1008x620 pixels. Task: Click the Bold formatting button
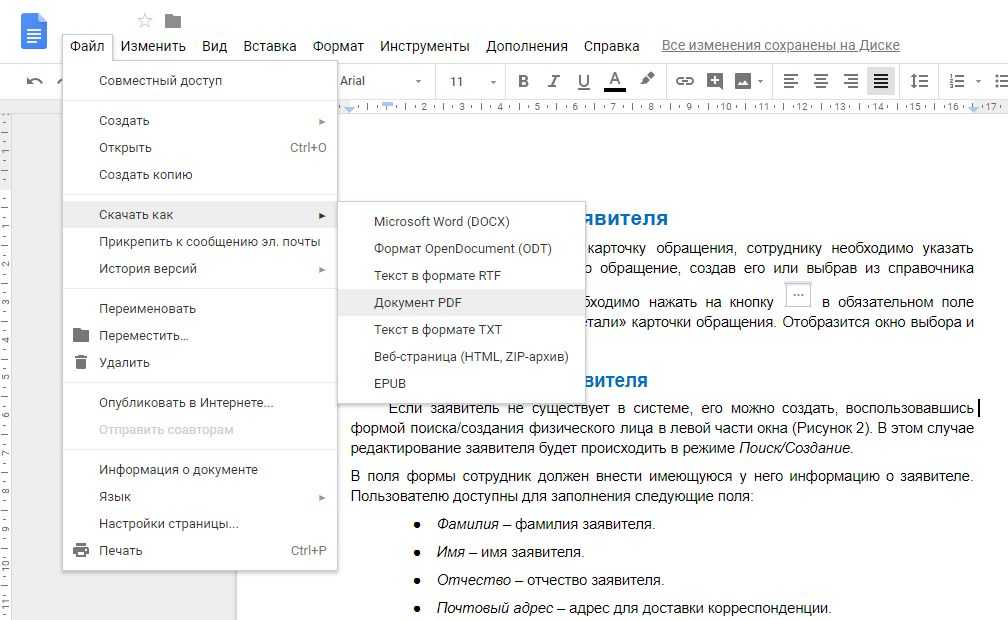coord(523,81)
